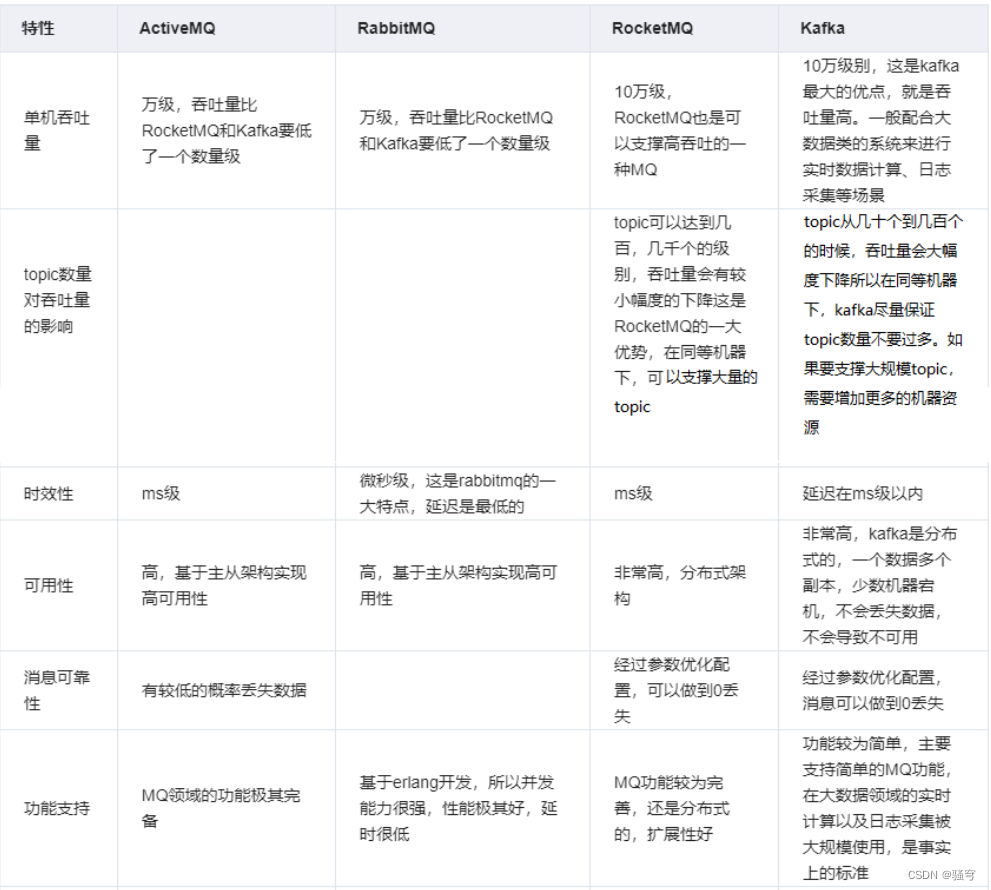This screenshot has height=890, width=991.
Task: Select the 消息可靠性 row label
Action: point(50,689)
